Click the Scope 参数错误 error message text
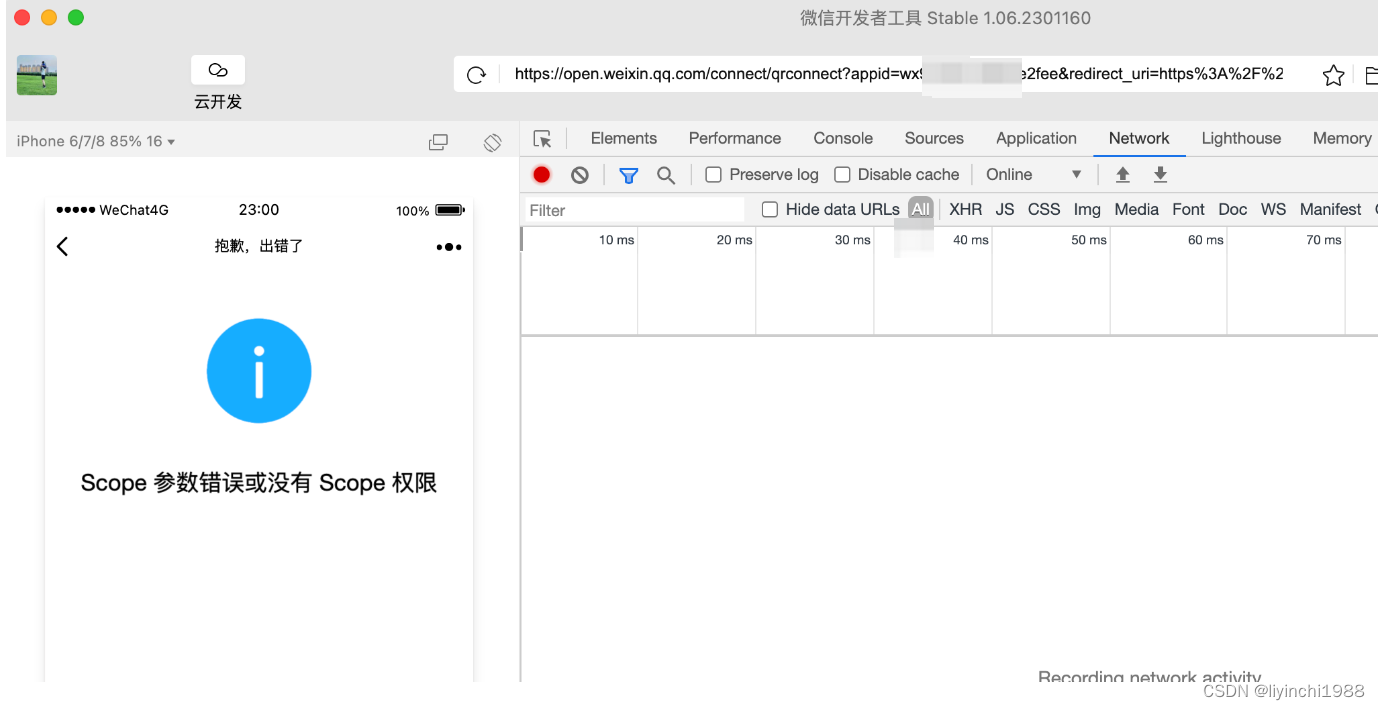This screenshot has width=1380, height=710. [259, 483]
